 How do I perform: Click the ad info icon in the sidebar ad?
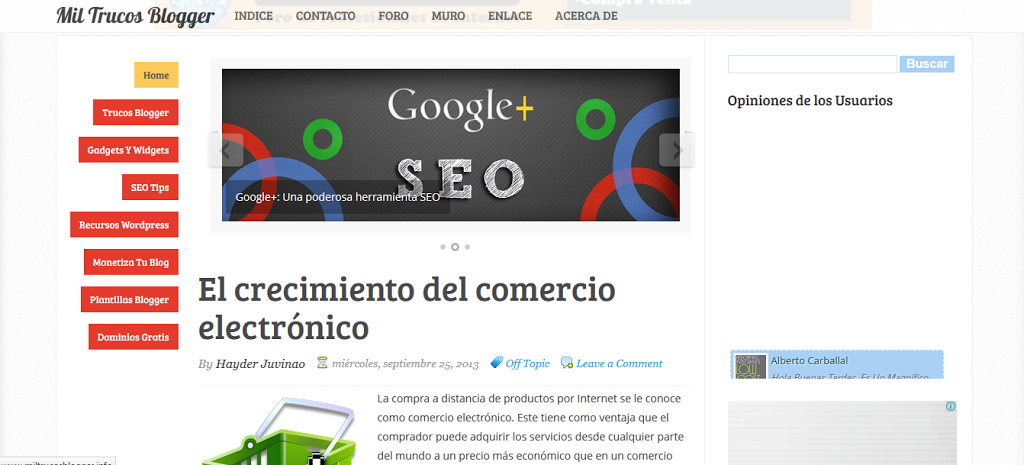[951, 407]
